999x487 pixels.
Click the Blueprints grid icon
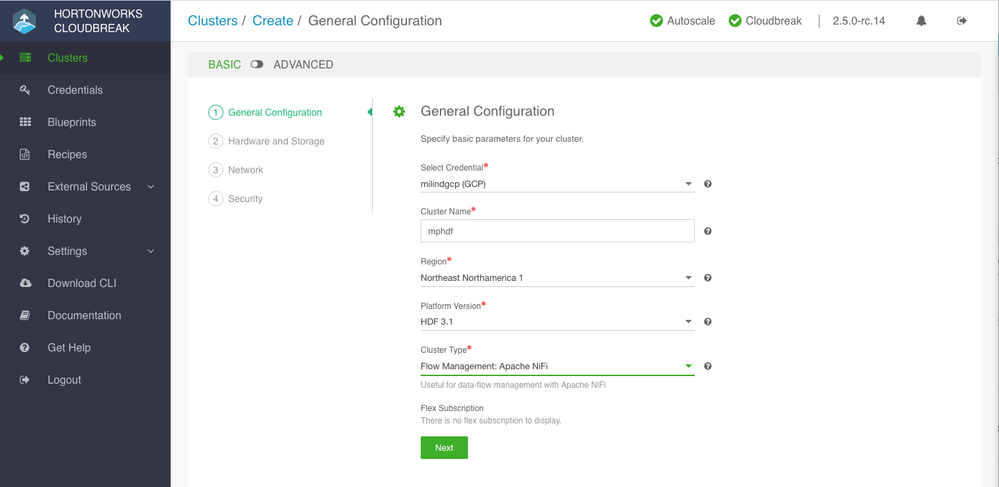[x=25, y=122]
